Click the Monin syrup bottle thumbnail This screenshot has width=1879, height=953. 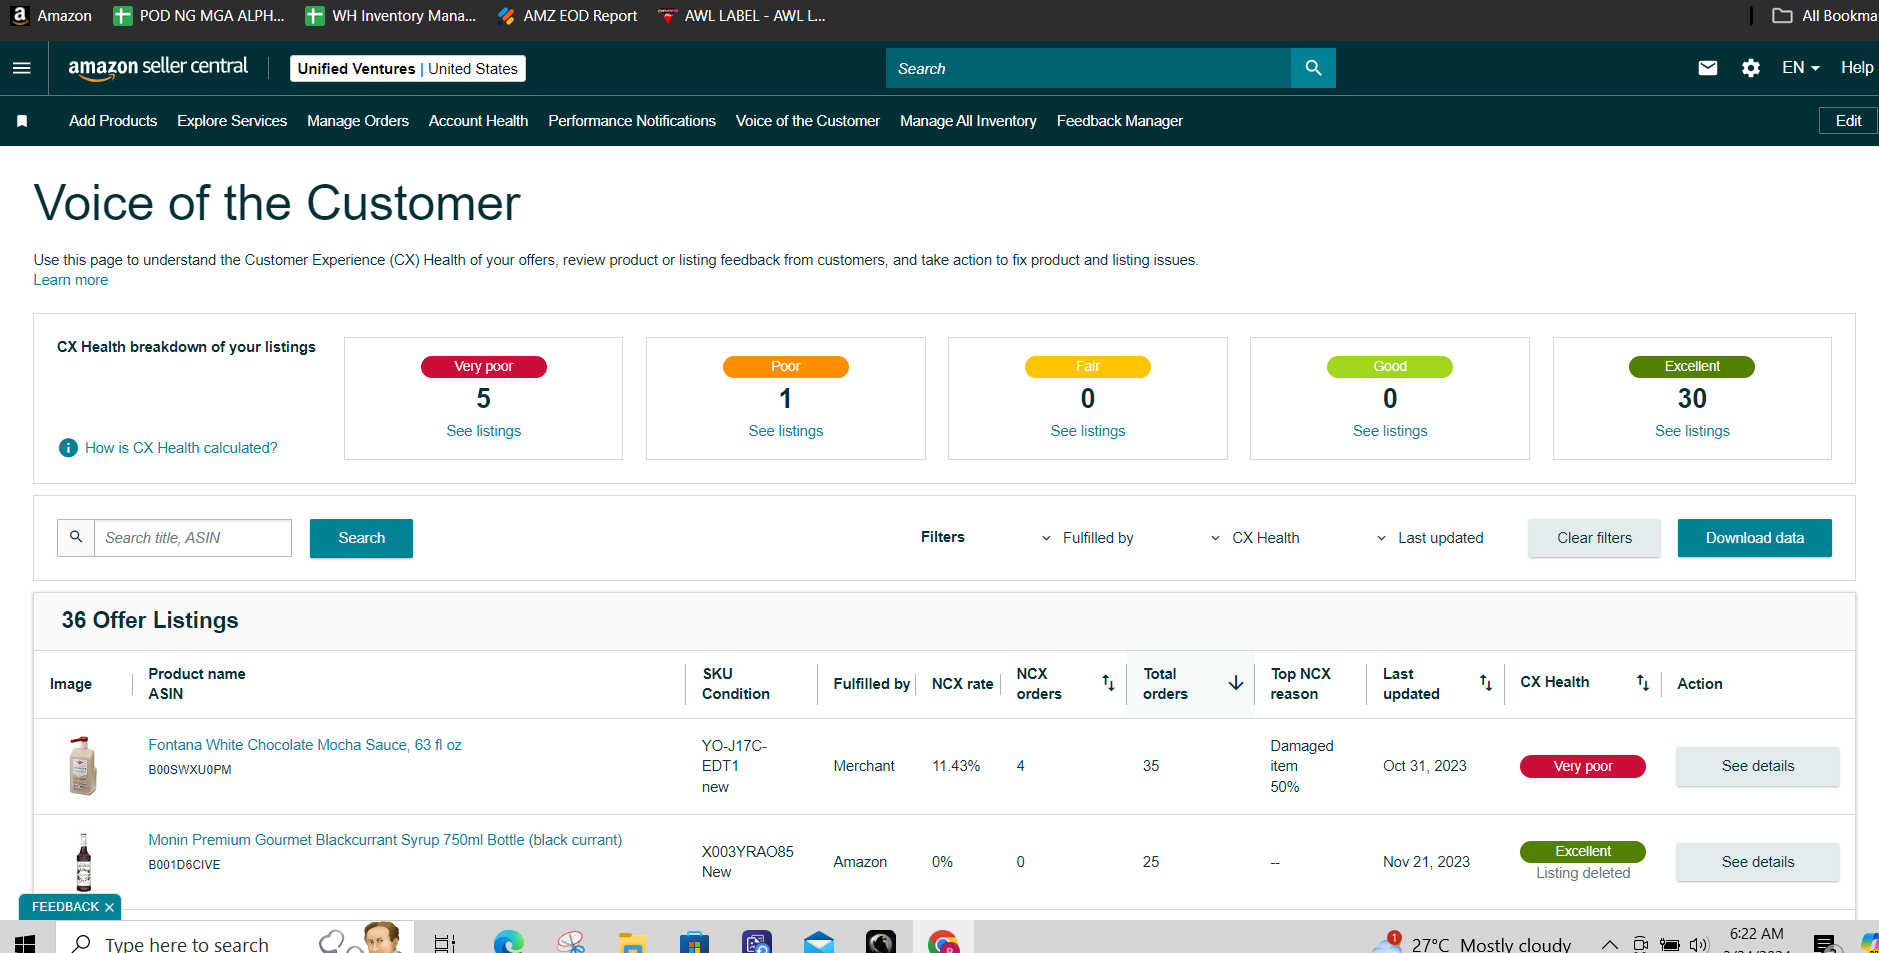pyautogui.click(x=84, y=862)
